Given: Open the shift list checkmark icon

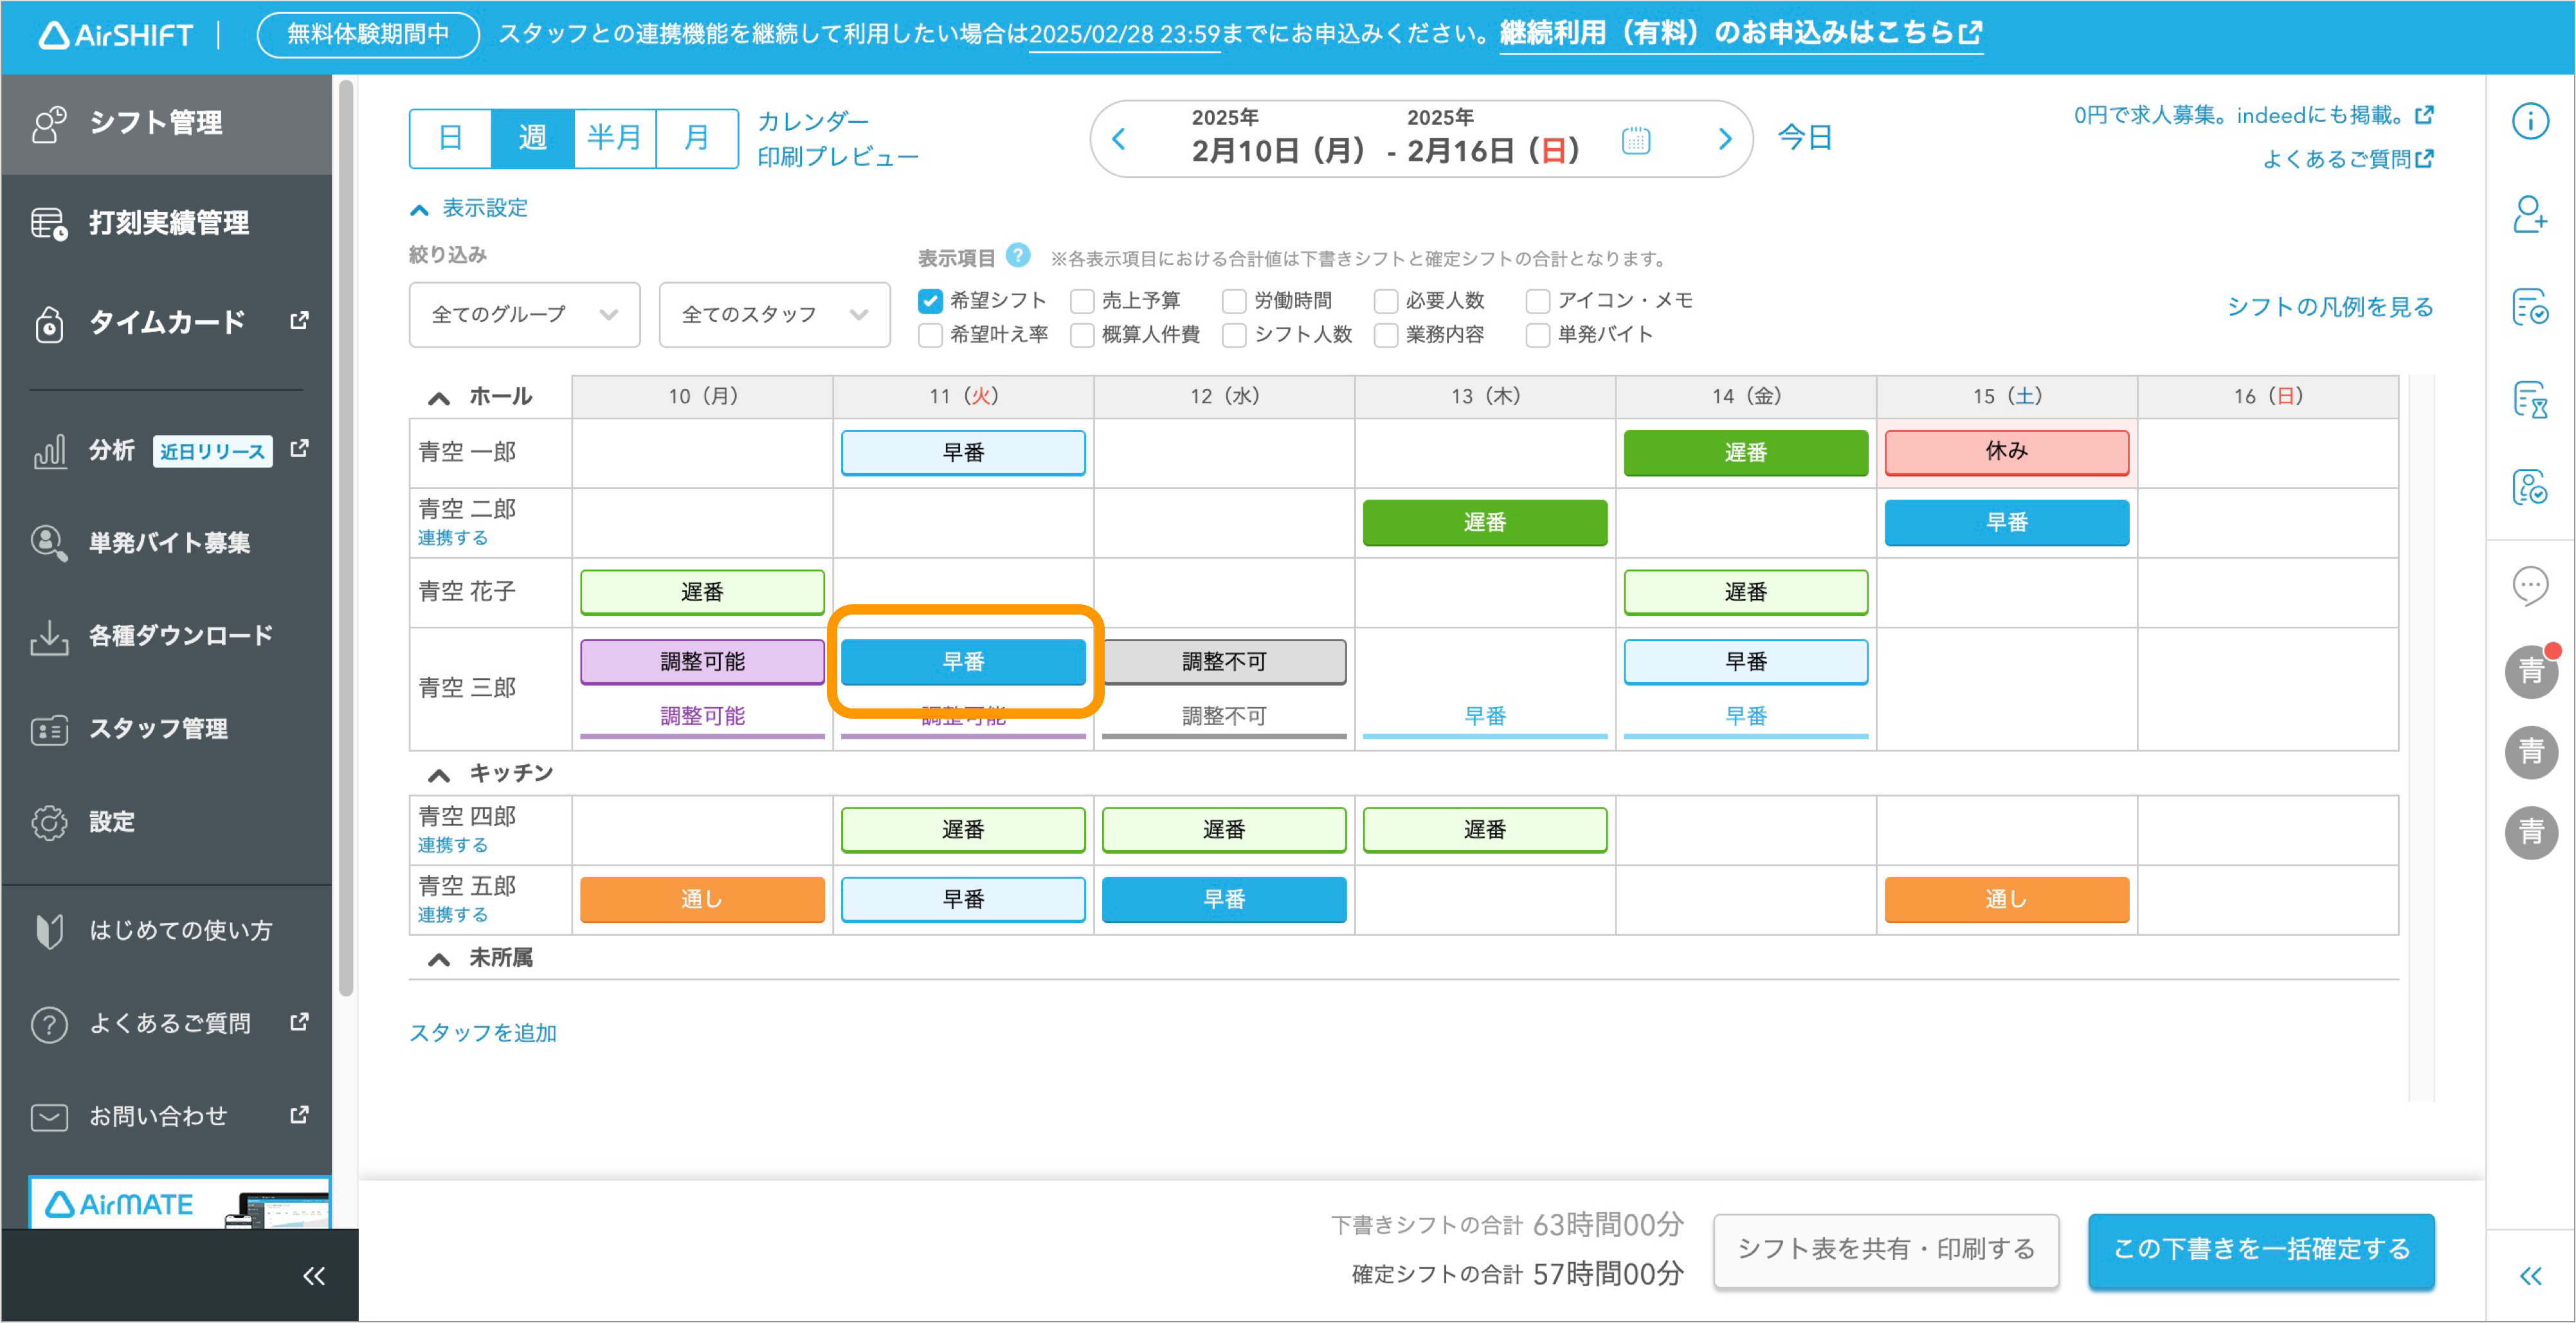Looking at the screenshot, I should pos(2530,307).
